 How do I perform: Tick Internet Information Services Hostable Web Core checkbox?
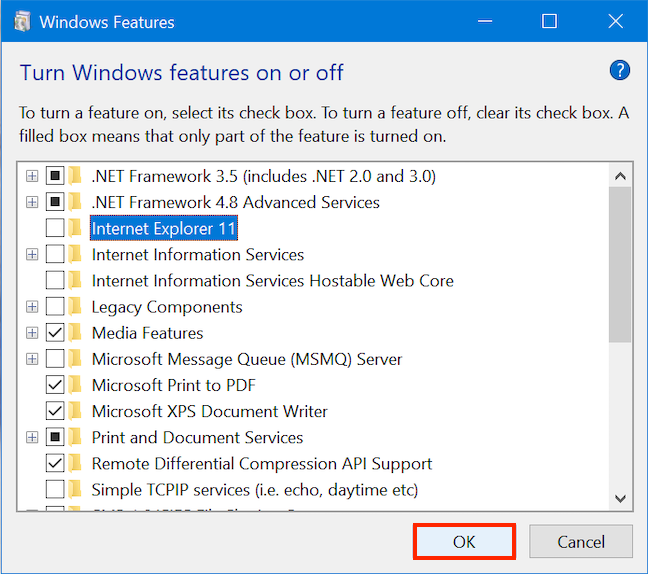(55, 280)
